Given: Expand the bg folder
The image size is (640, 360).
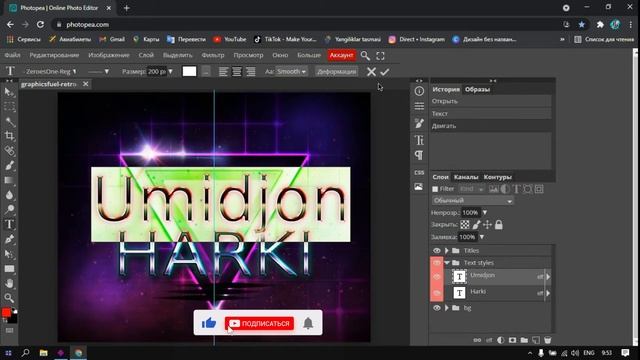Looking at the screenshot, I should [x=447, y=308].
